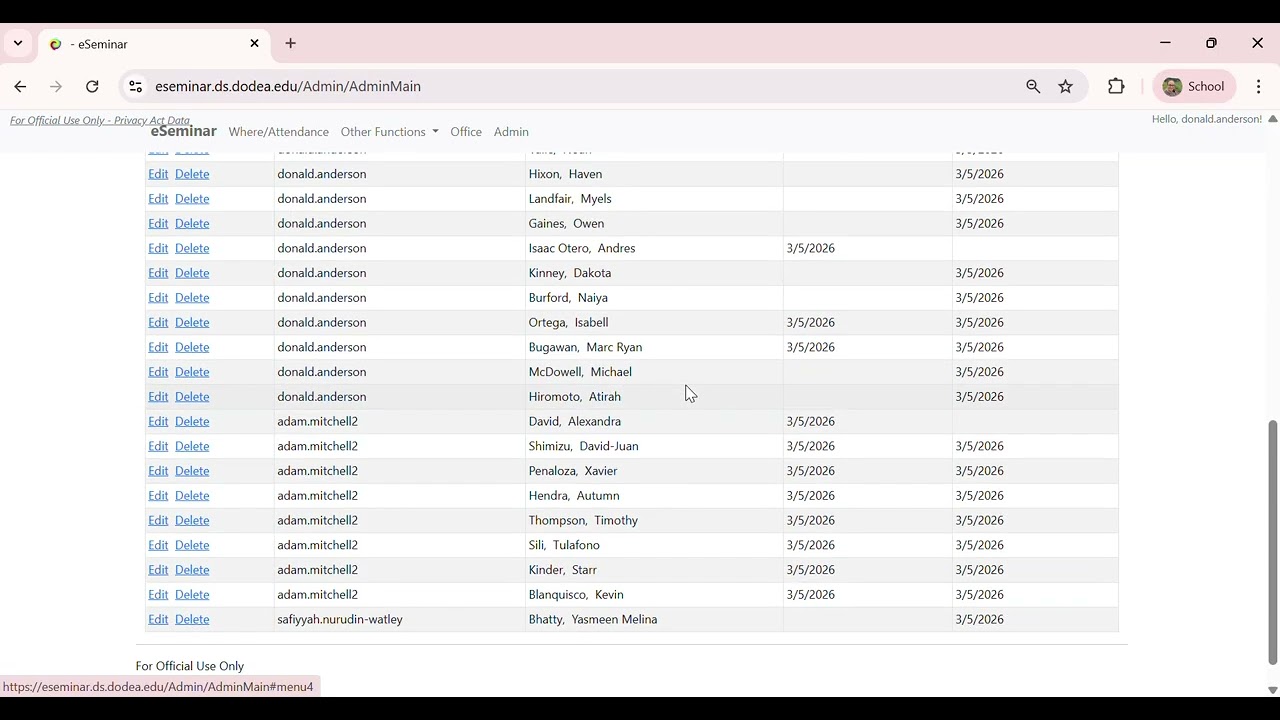This screenshot has width=1280, height=720.
Task: Delete the Hiromoto, Atirah row
Action: (x=192, y=397)
